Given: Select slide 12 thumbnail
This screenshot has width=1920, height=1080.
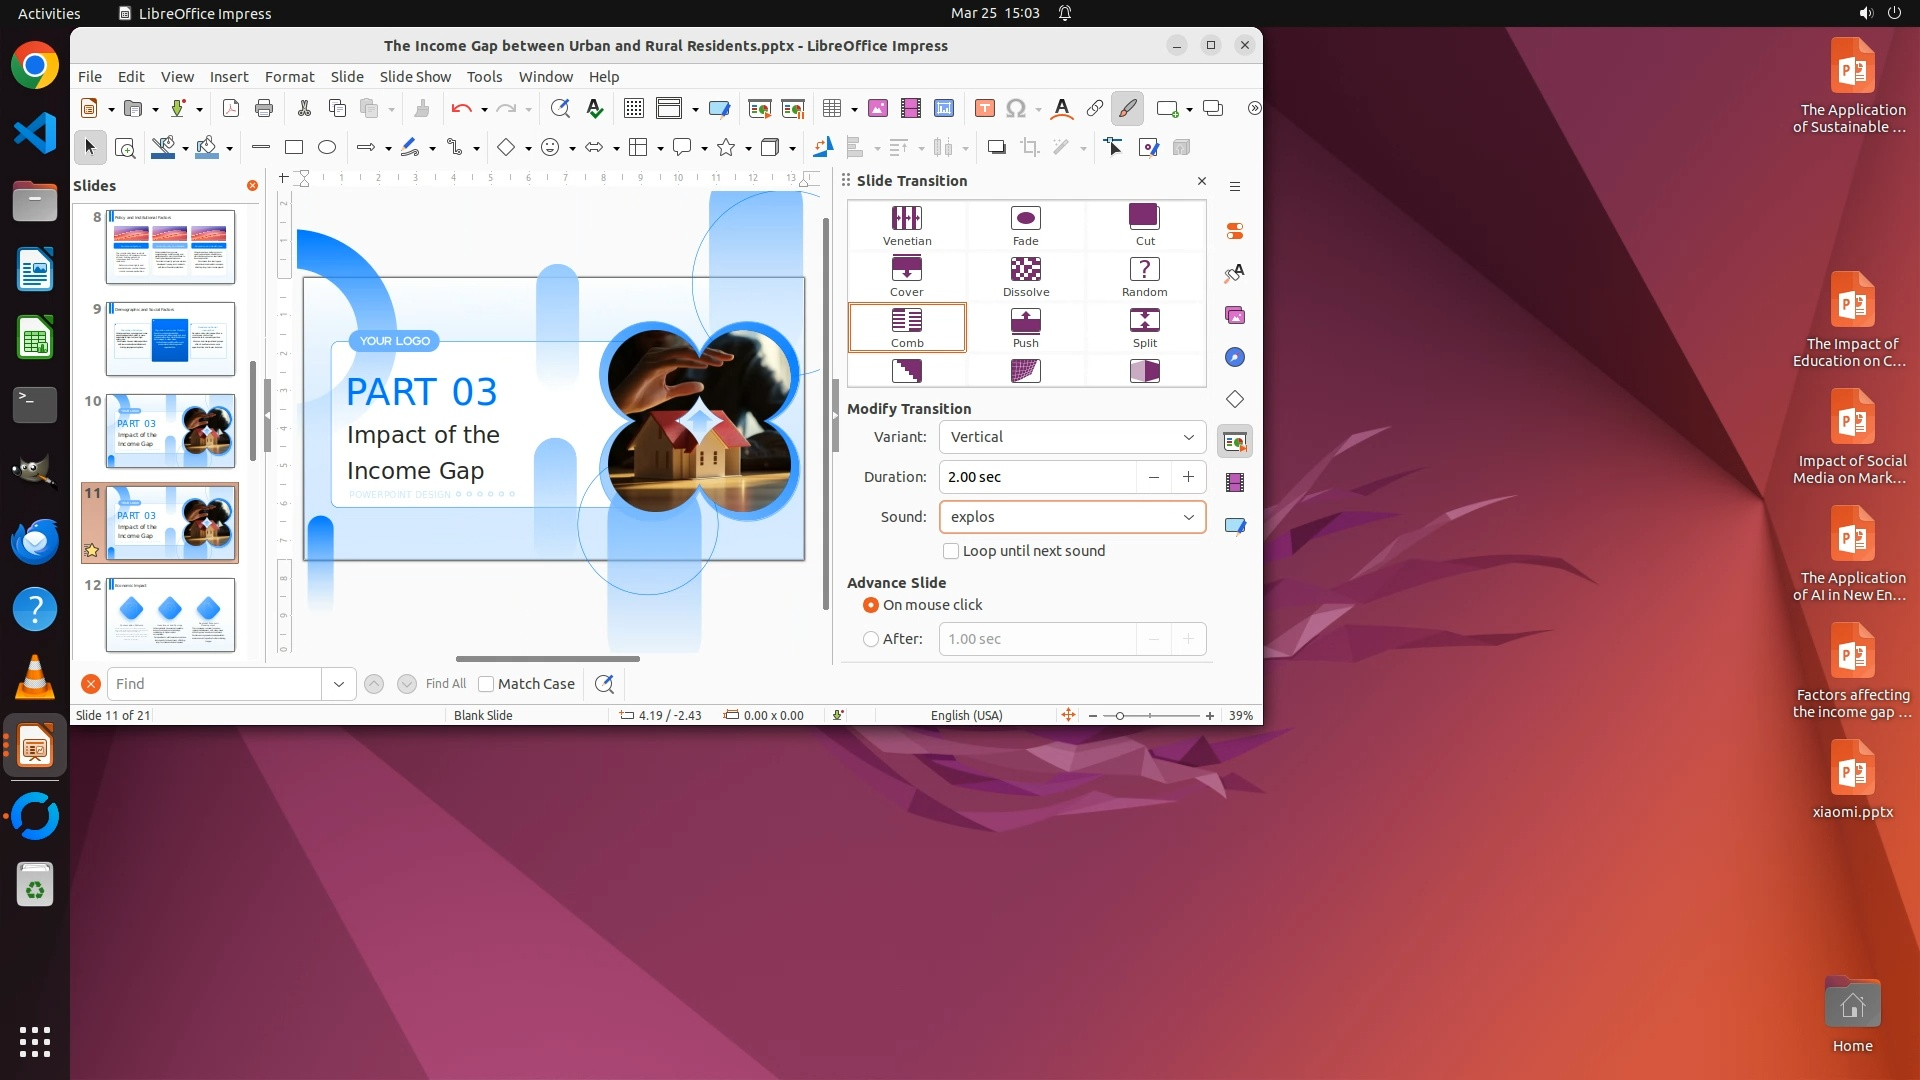Looking at the screenshot, I should 170,615.
